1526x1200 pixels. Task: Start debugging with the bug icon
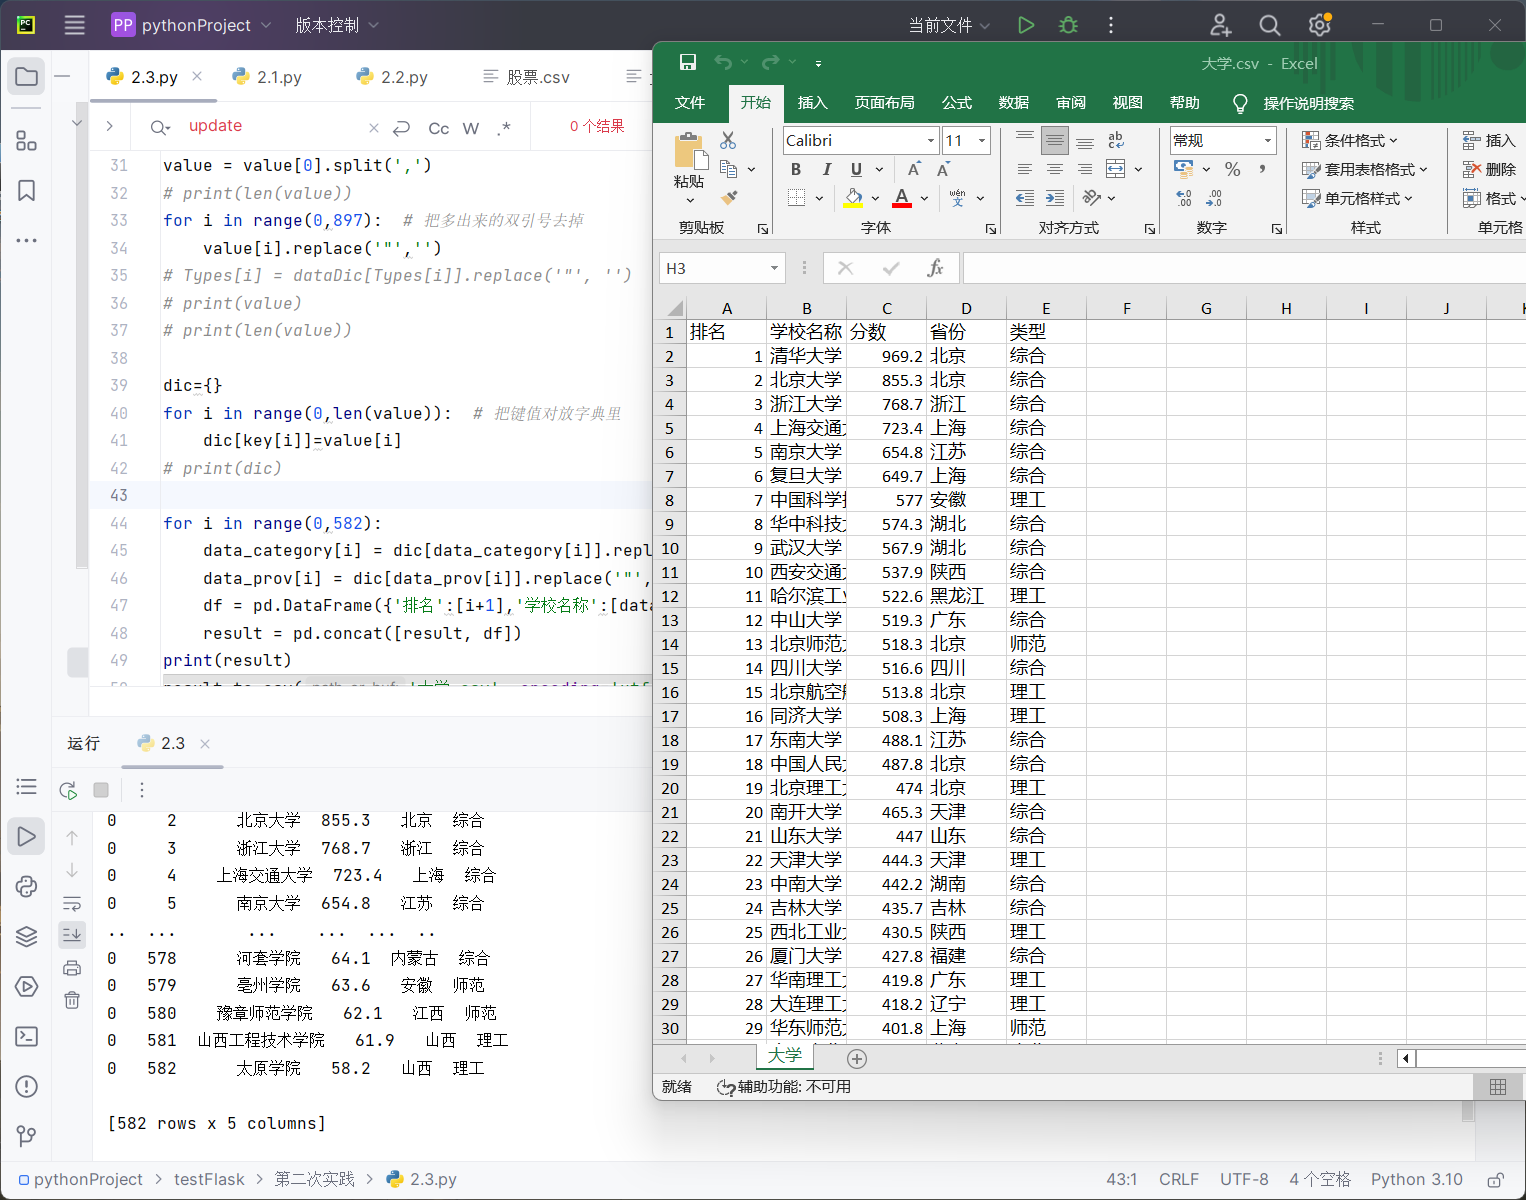(1068, 25)
